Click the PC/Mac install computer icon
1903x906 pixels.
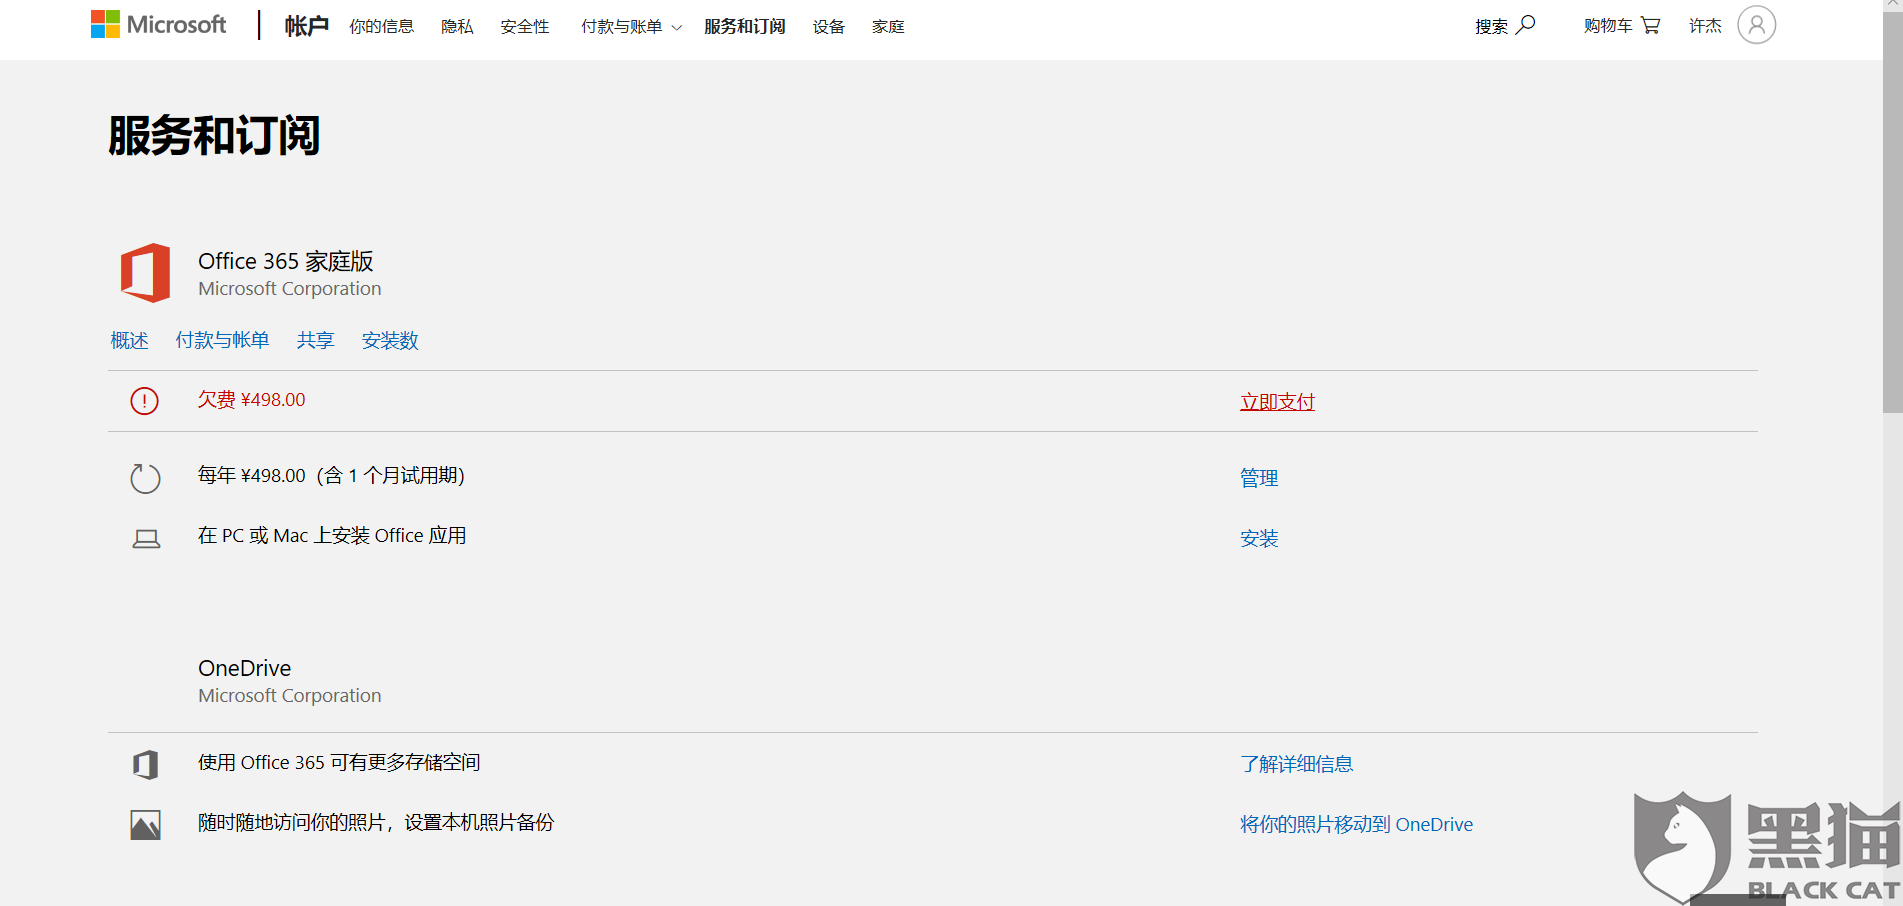tap(146, 537)
